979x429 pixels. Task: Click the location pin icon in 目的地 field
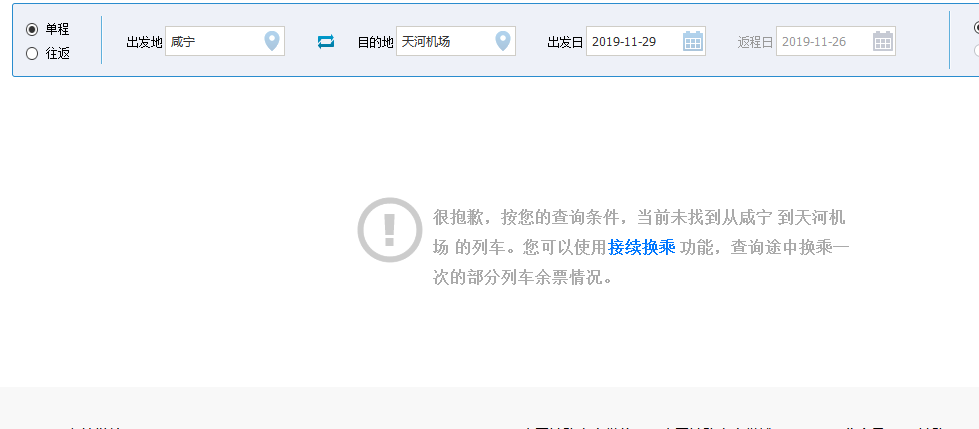click(503, 41)
